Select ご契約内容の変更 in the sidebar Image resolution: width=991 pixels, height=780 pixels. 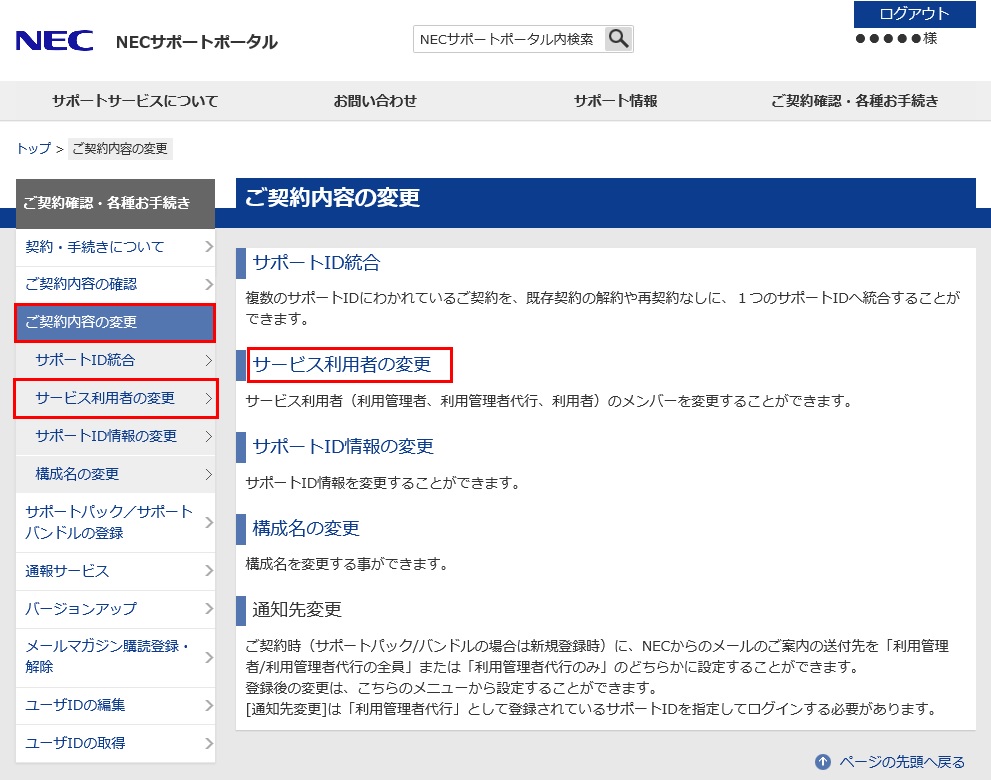click(81, 322)
